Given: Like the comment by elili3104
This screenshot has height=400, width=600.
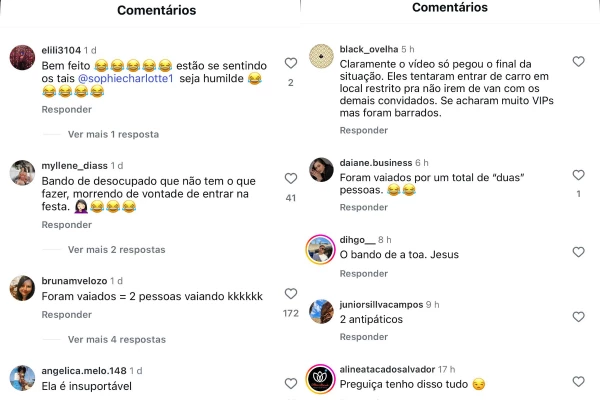Looking at the screenshot, I should coord(291,63).
